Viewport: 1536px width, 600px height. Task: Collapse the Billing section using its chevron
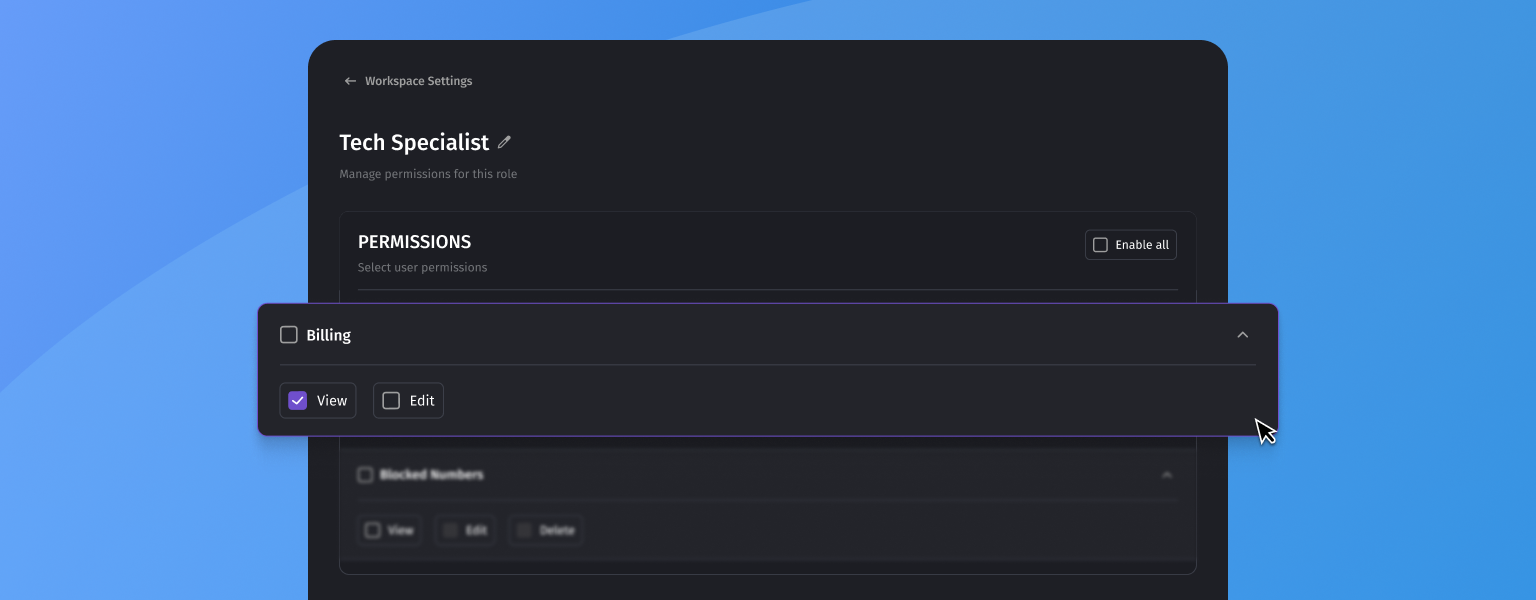(x=1243, y=335)
